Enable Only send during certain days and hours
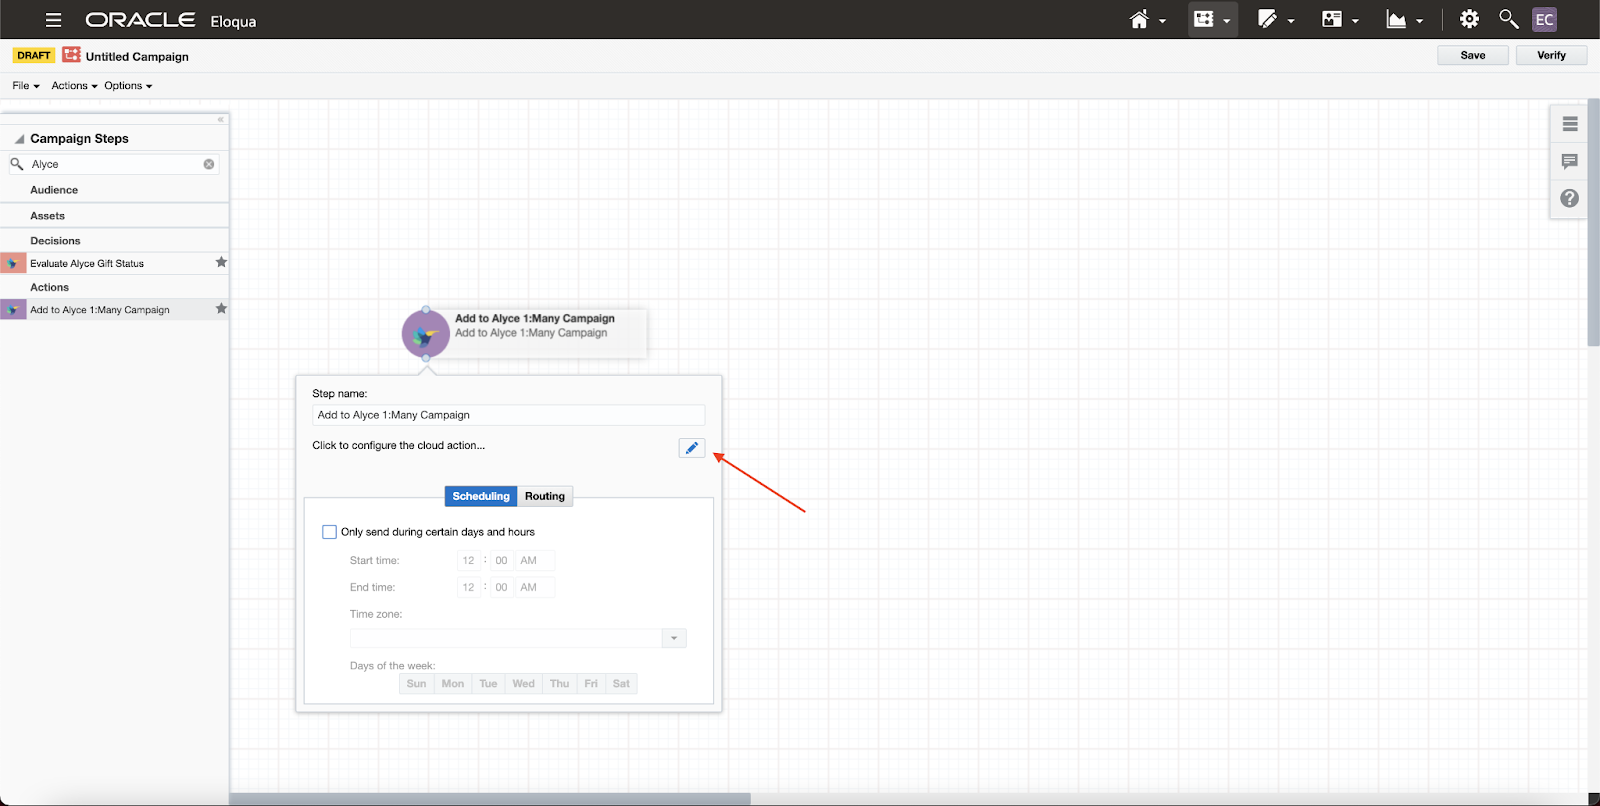This screenshot has width=1600, height=806. (x=329, y=532)
